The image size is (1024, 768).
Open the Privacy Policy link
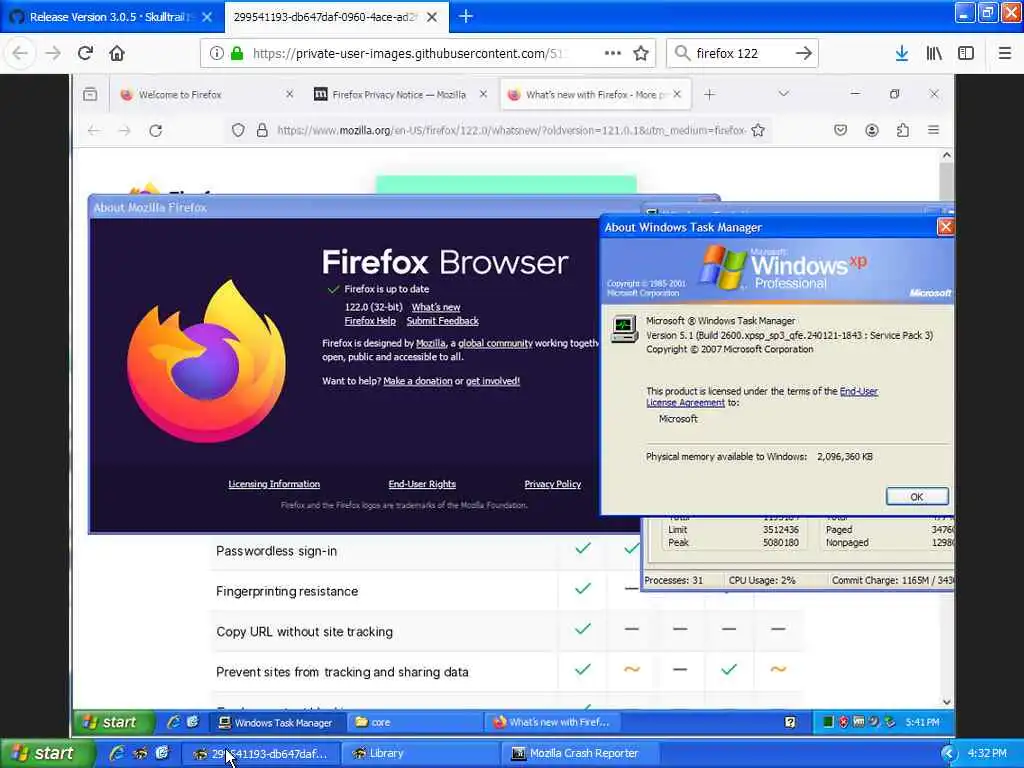(x=552, y=484)
